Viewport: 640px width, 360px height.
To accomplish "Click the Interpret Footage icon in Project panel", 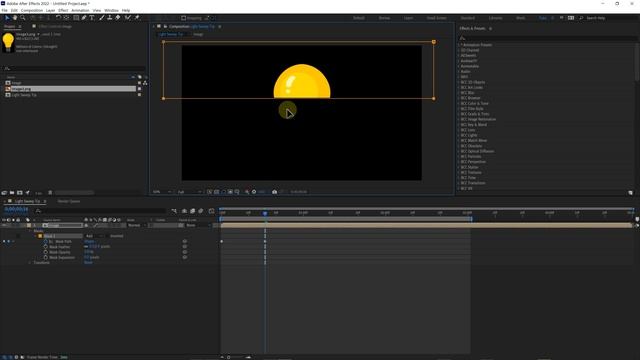I will [4, 193].
